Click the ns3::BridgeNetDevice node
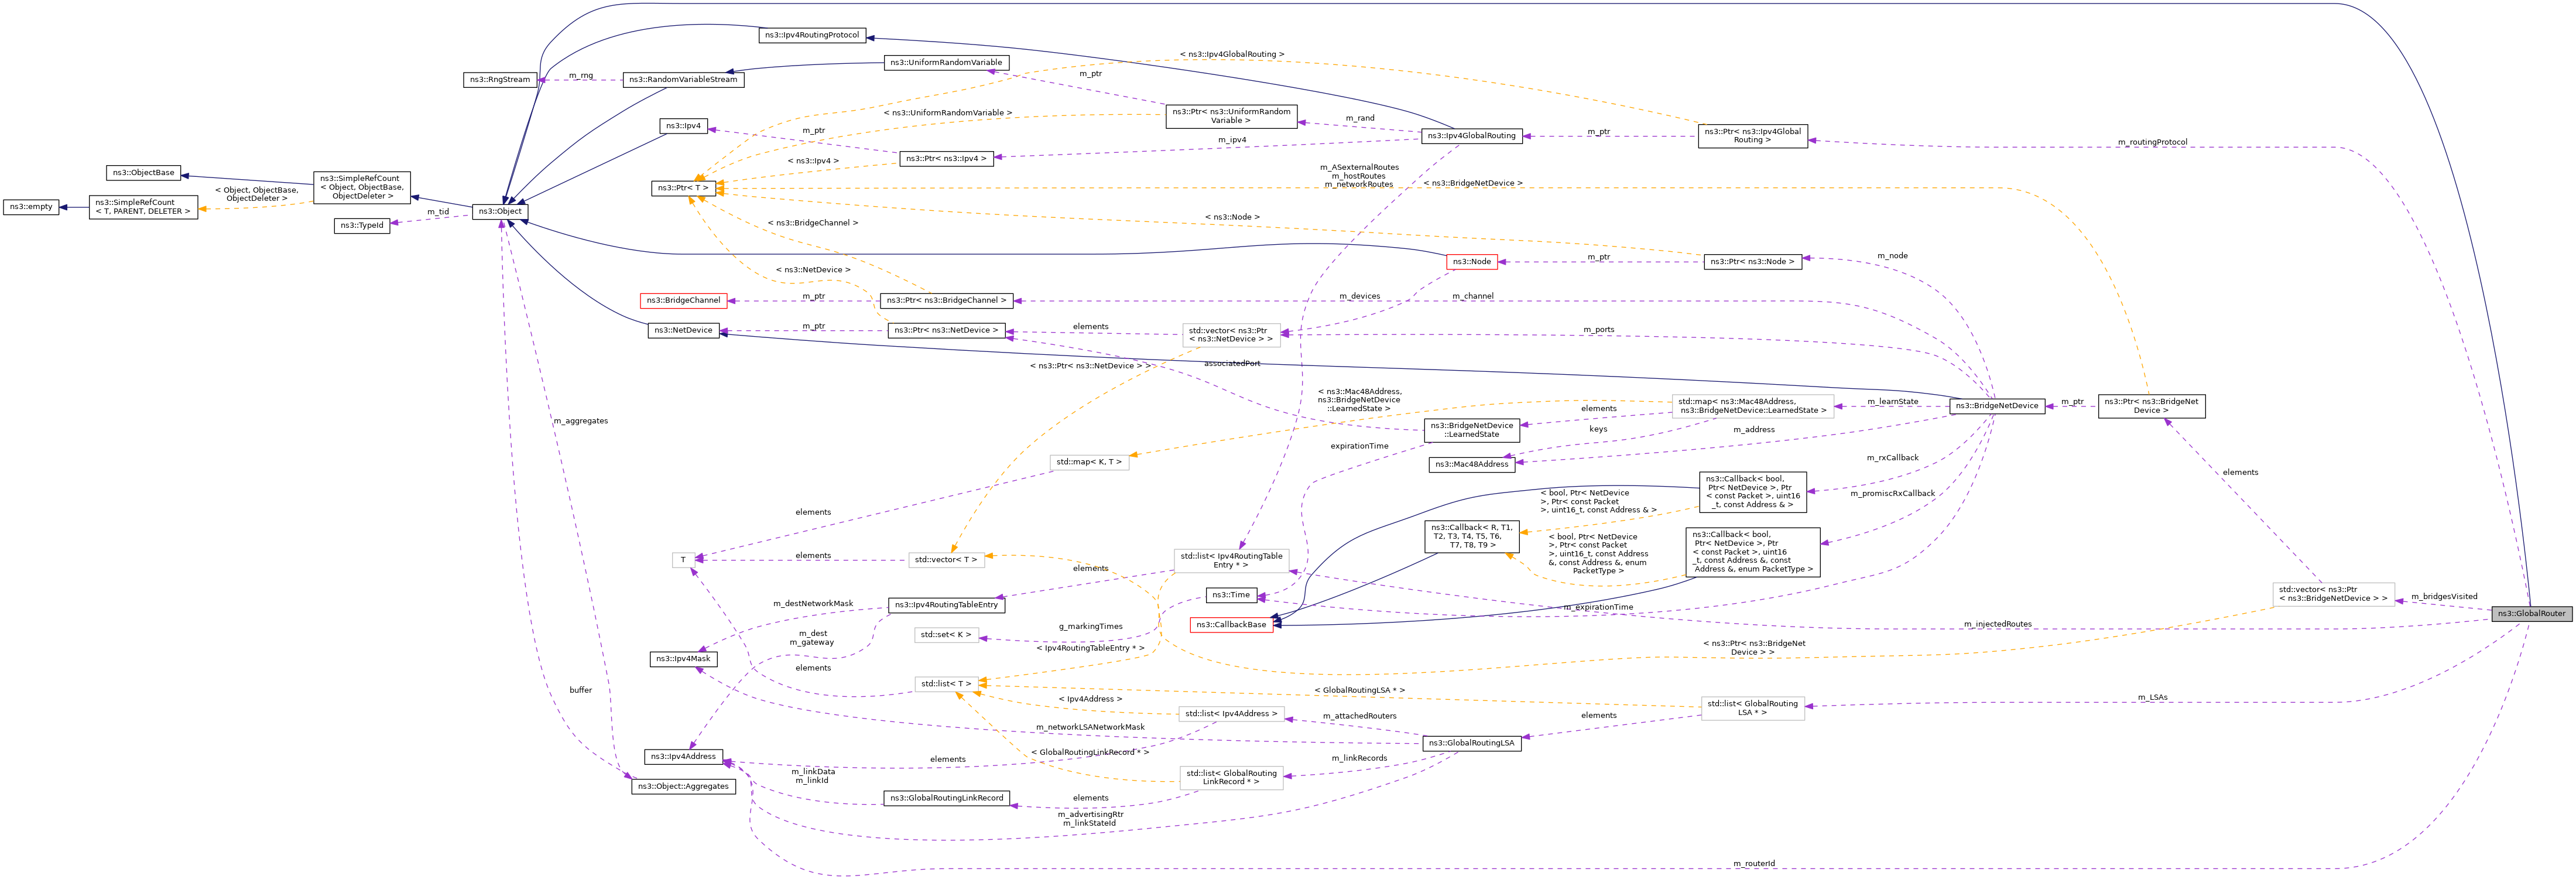Viewport: 2576px width, 879px height. click(1997, 406)
